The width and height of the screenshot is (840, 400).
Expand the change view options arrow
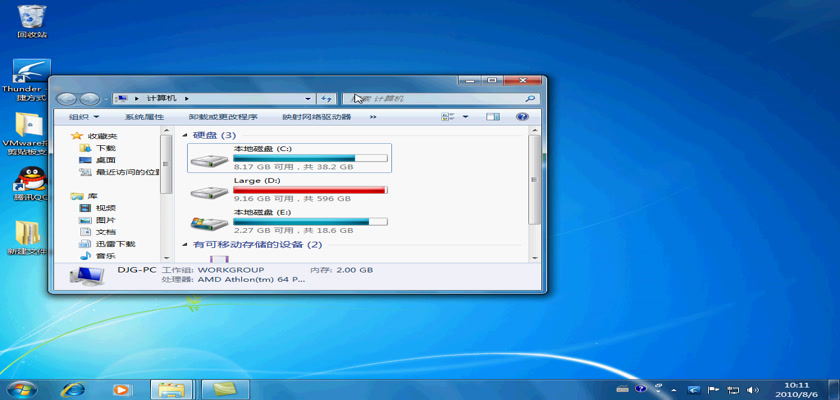(465, 117)
